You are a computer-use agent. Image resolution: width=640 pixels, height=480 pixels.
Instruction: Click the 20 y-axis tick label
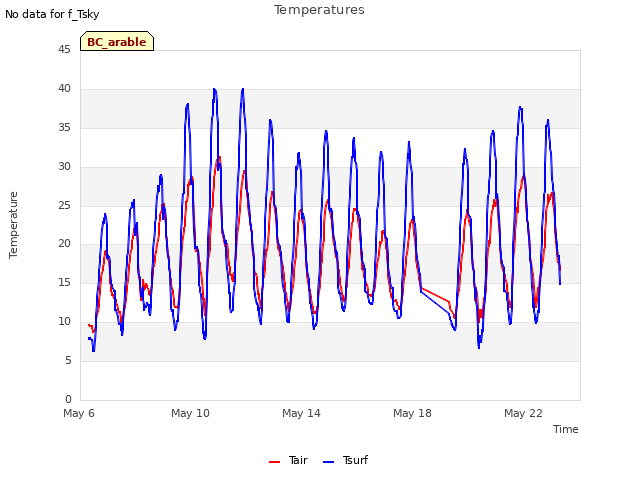tap(64, 244)
